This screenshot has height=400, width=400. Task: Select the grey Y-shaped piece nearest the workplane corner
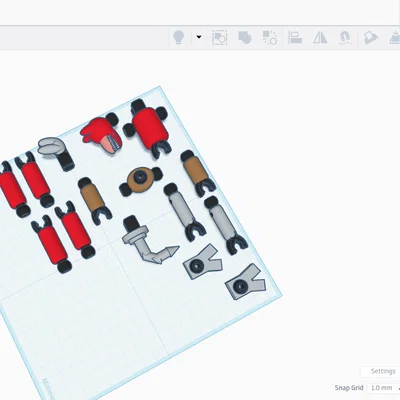pyautogui.click(x=246, y=282)
